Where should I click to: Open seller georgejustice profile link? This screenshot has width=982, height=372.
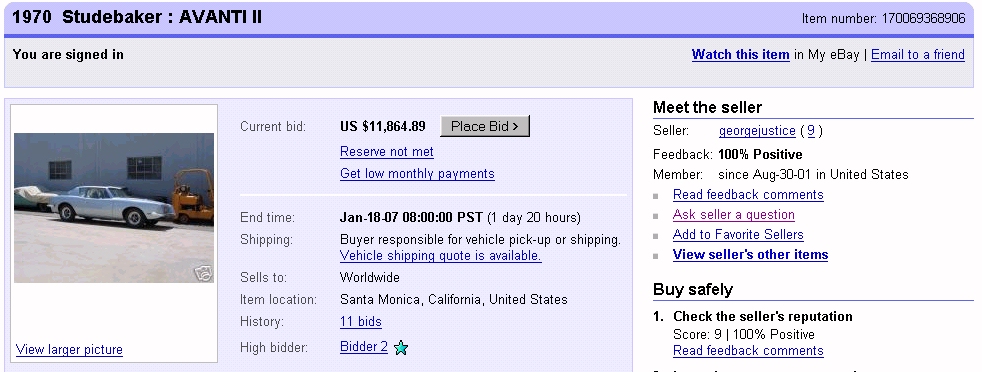point(757,131)
